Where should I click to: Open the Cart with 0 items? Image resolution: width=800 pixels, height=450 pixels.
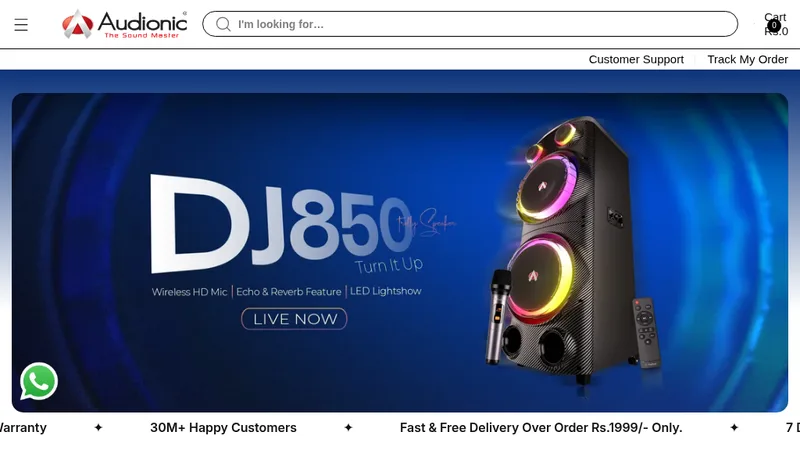776,24
